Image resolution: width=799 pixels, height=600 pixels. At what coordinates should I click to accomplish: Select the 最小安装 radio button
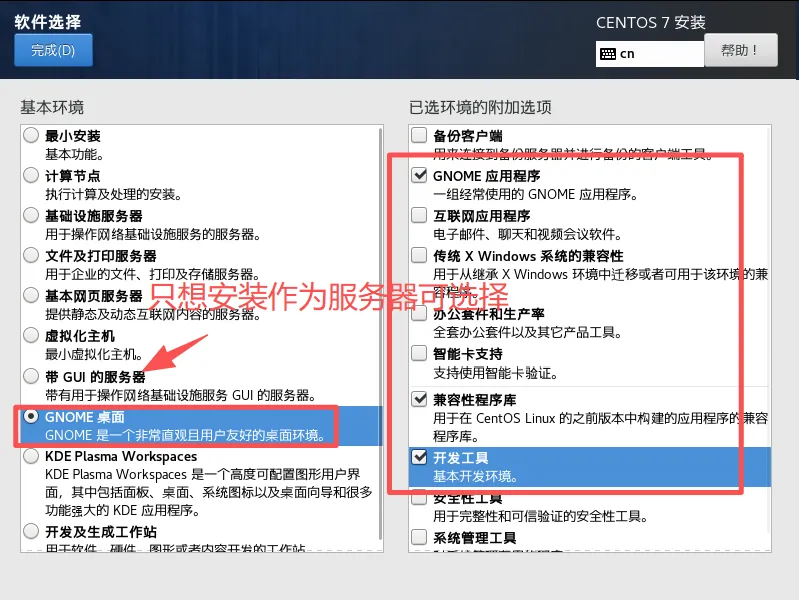pyautogui.click(x=31, y=135)
